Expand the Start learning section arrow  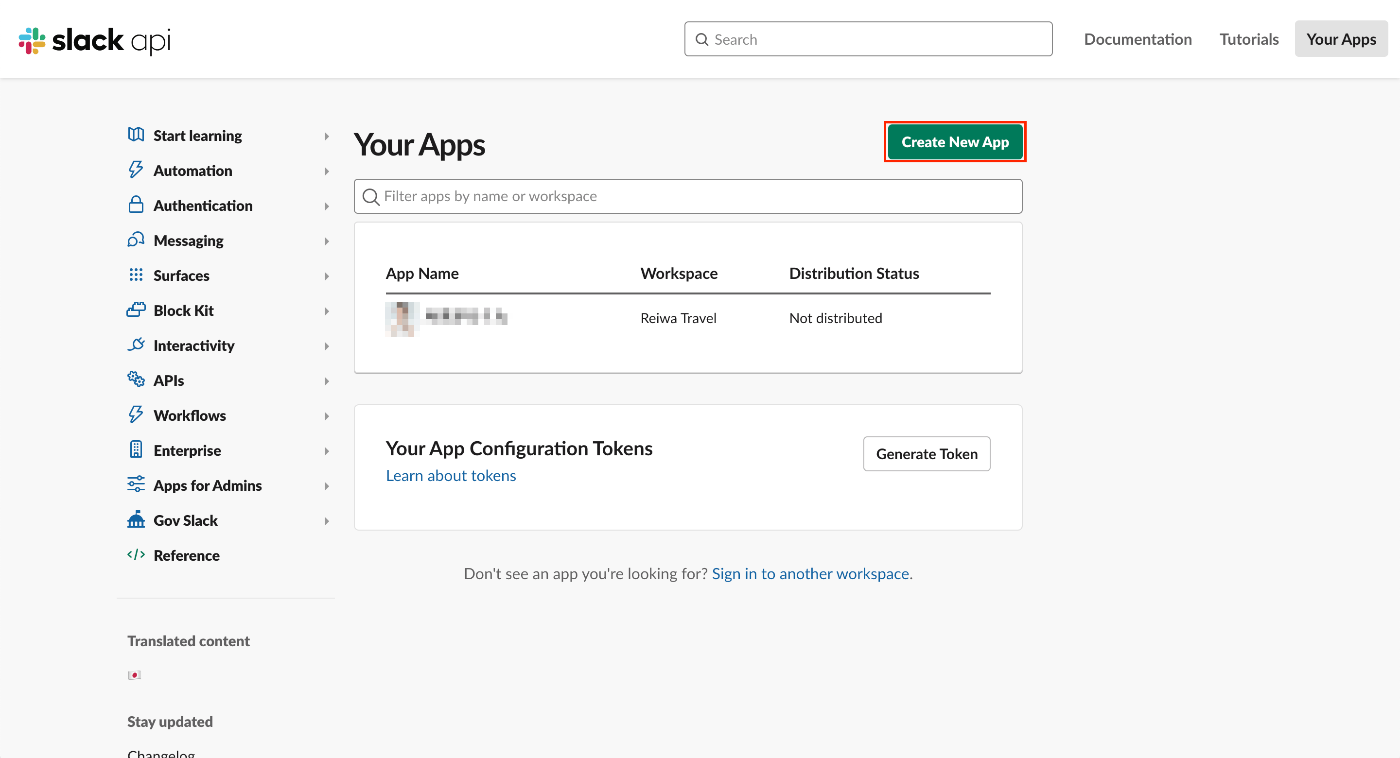[327, 136]
